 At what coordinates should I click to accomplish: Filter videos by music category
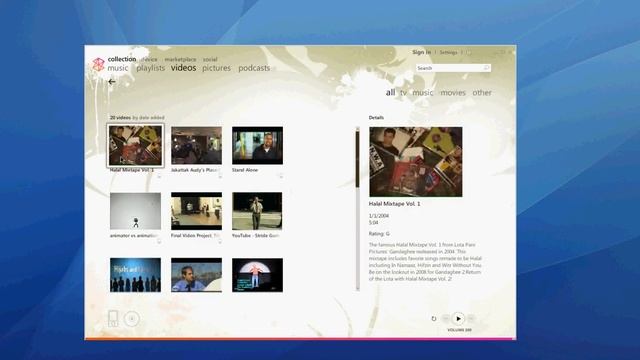point(422,93)
